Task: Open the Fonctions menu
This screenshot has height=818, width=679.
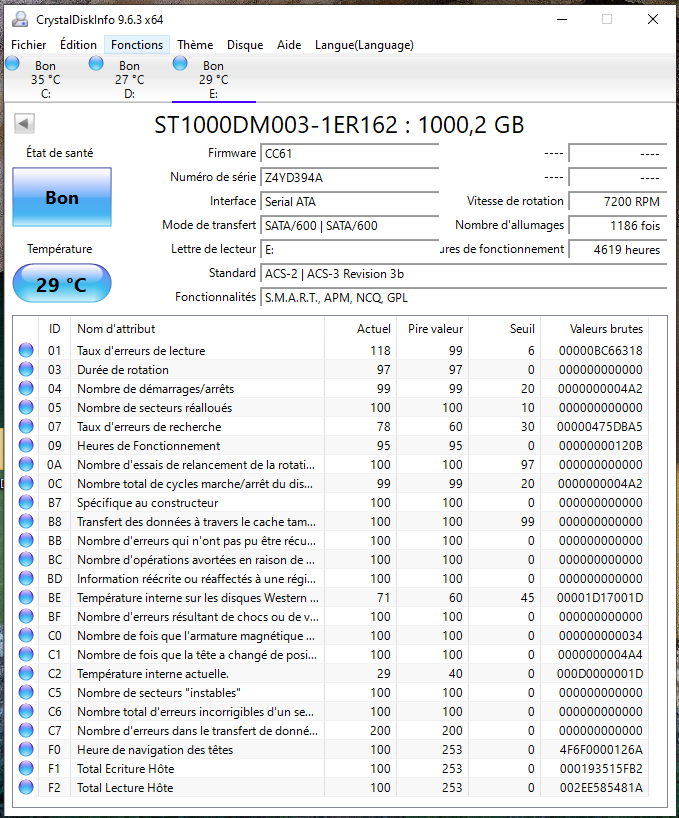Action: click(137, 45)
